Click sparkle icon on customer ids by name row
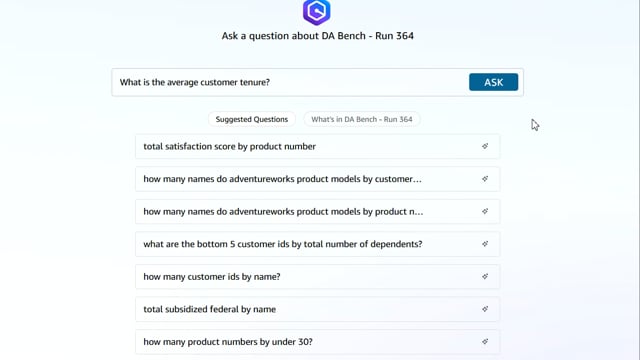Image resolution: width=640 pixels, height=360 pixels. pos(485,277)
